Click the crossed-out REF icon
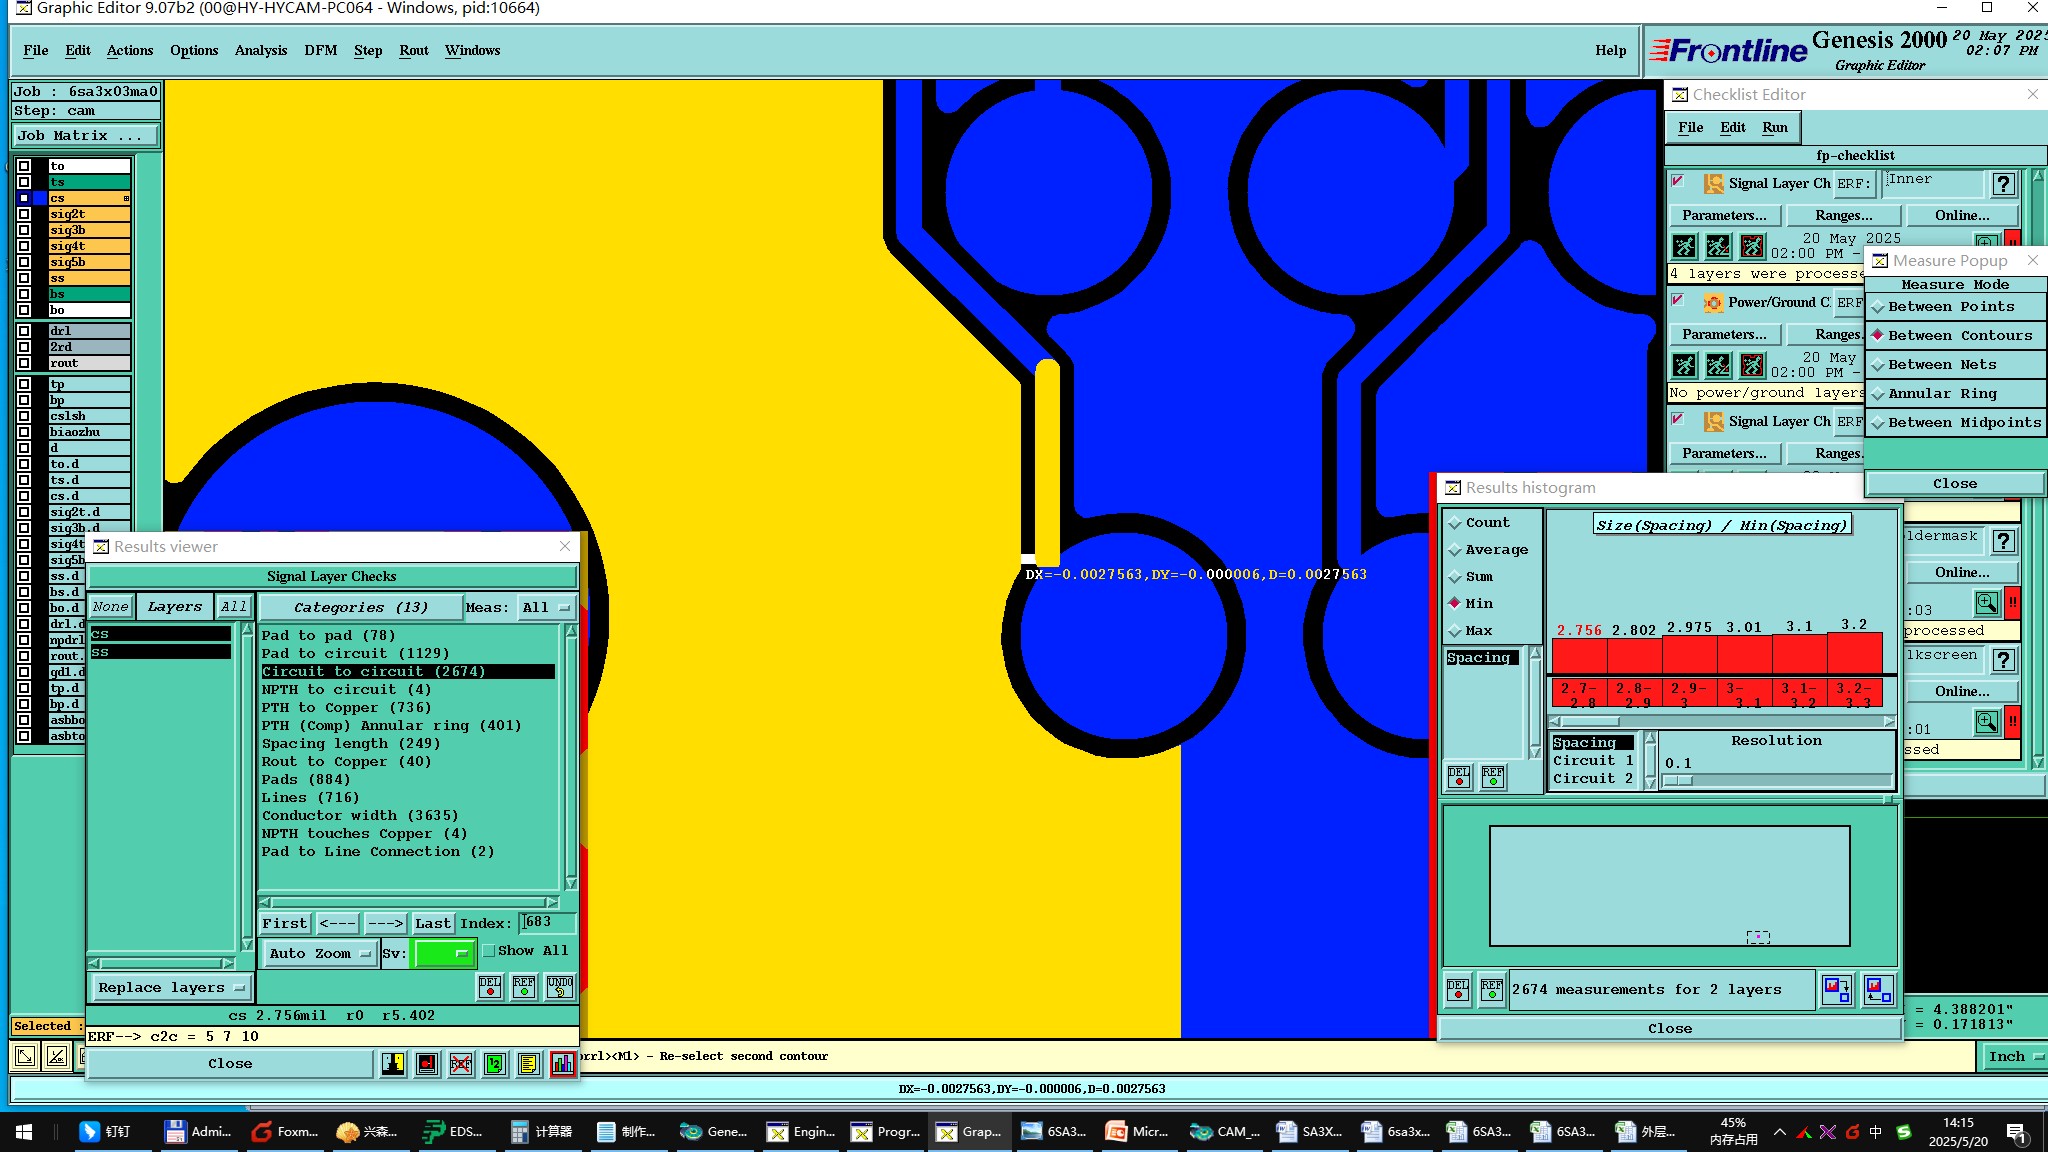The width and height of the screenshot is (2048, 1152). click(x=461, y=1064)
